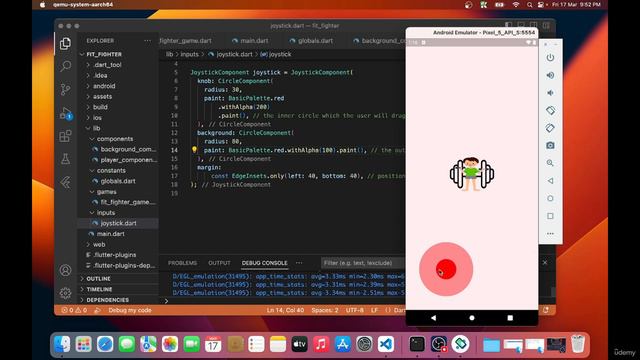
Task: Take an emulator screenshot with camera icon
Action: coord(550,145)
